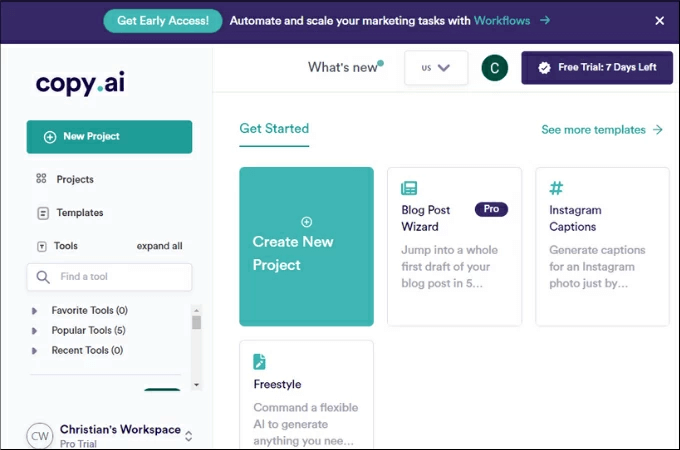Viewport: 680px width, 450px height.
Task: Click the Templates document icon
Action: [x=42, y=213]
